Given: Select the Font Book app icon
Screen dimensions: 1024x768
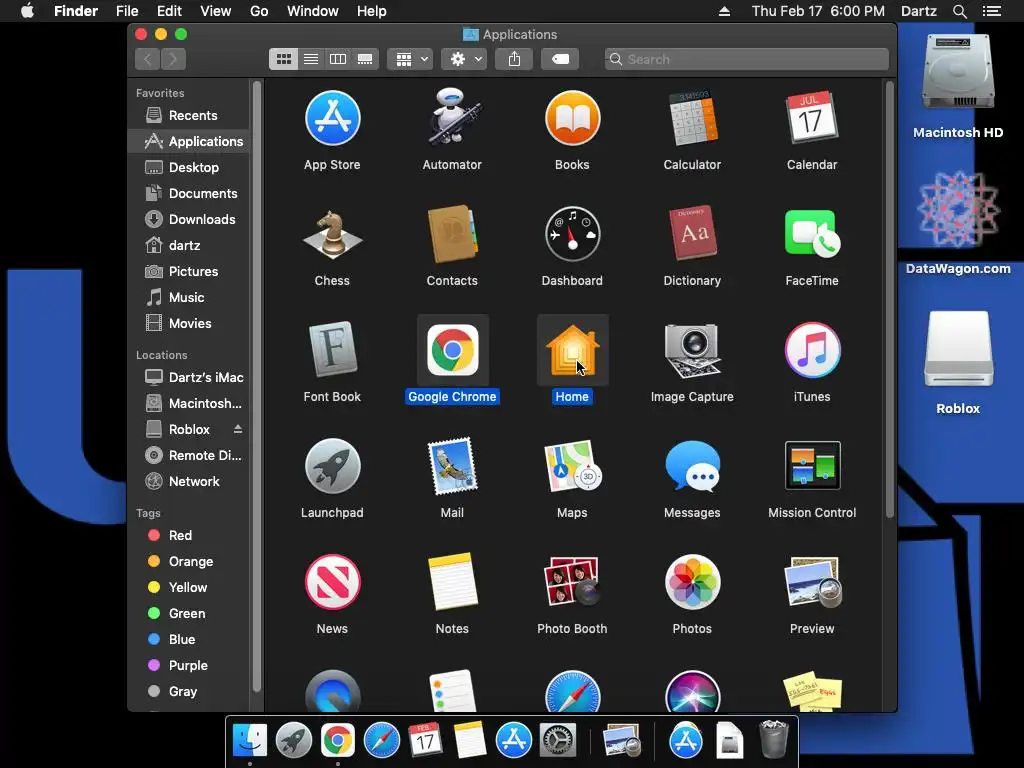Looking at the screenshot, I should click(x=332, y=350).
